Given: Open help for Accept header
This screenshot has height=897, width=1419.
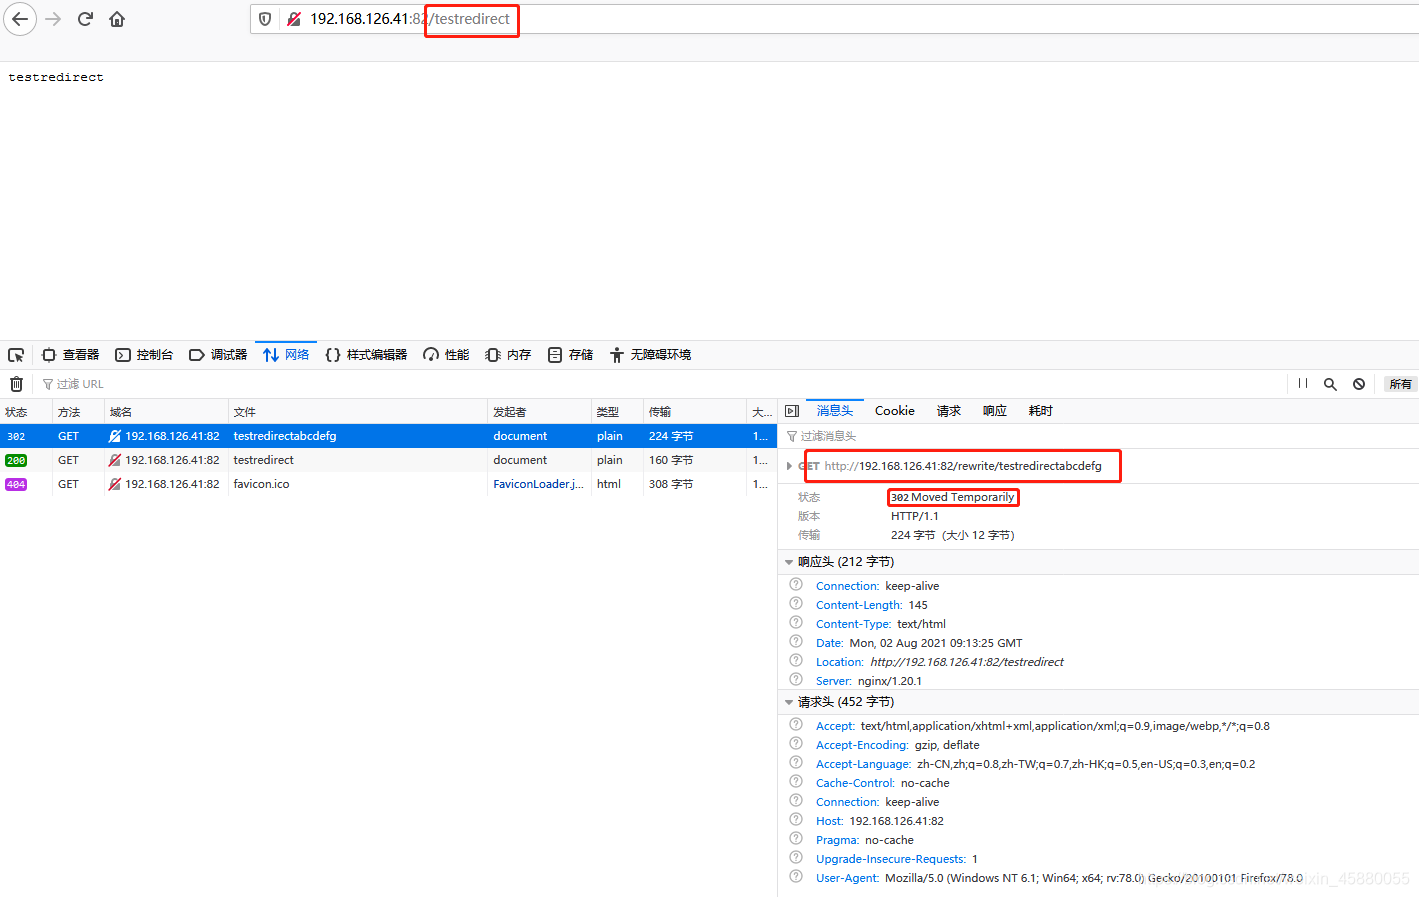Looking at the screenshot, I should click(x=796, y=725).
